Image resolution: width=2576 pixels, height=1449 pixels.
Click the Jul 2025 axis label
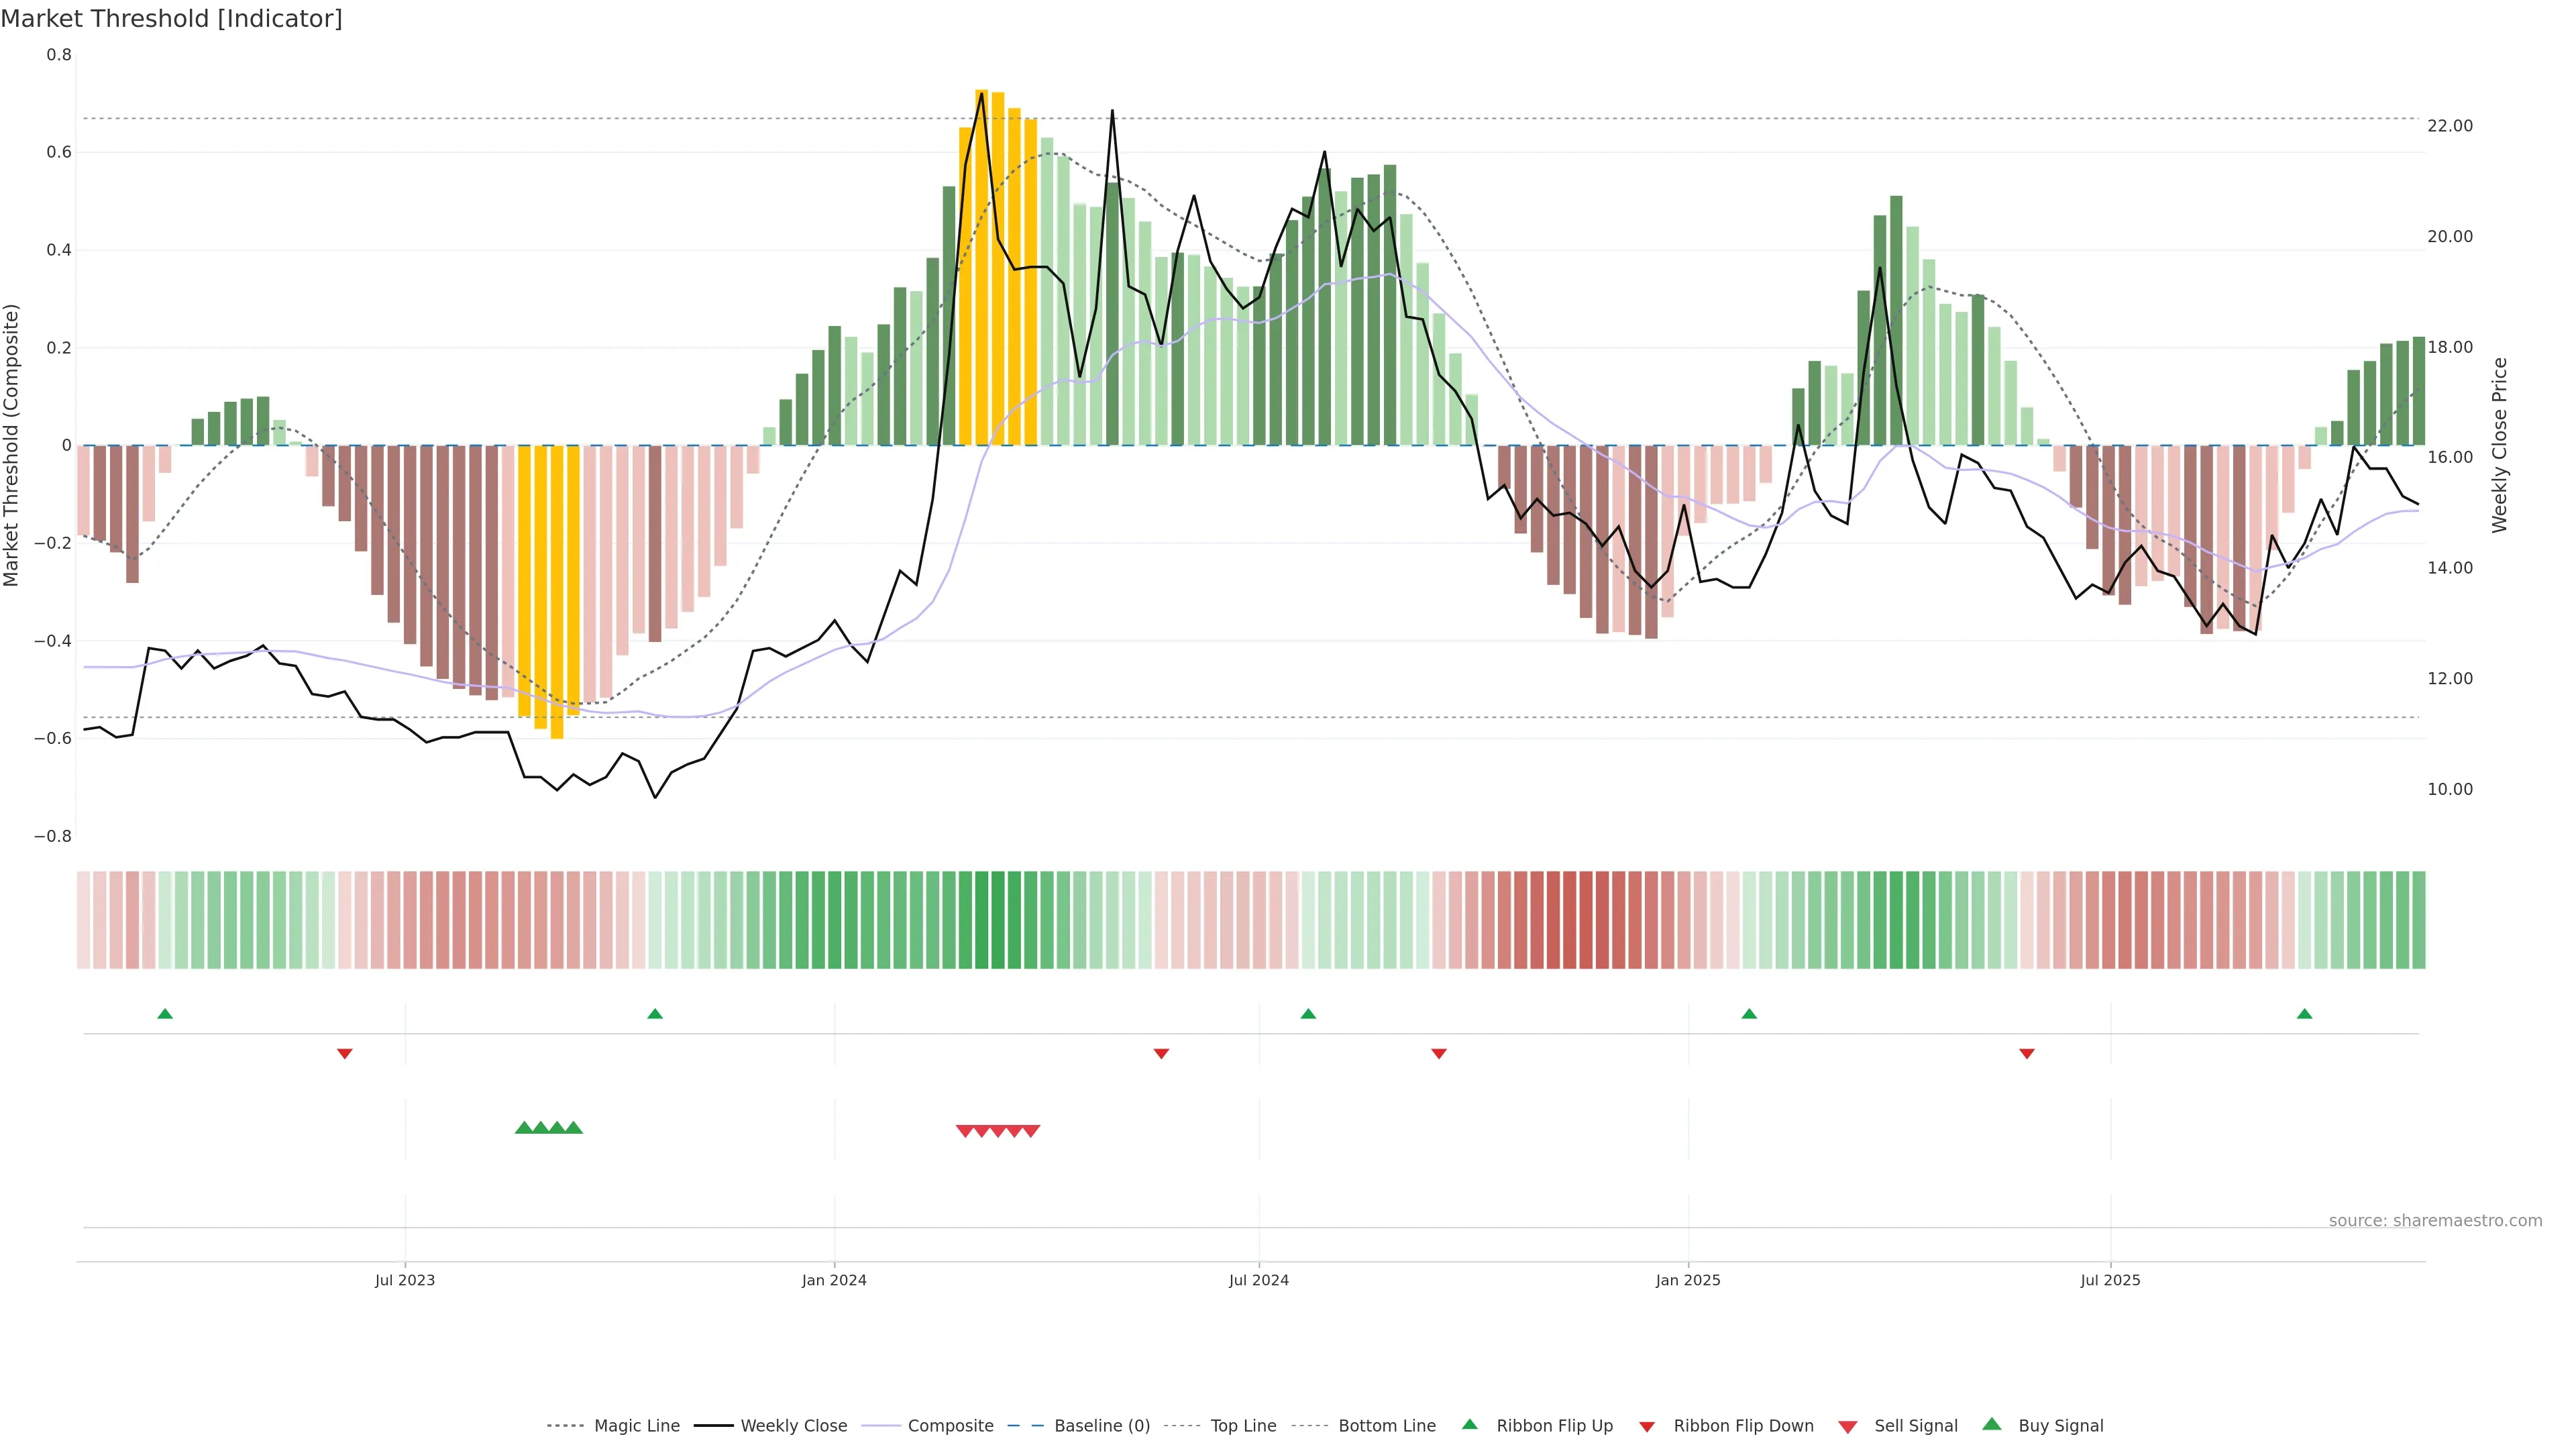(2110, 1280)
